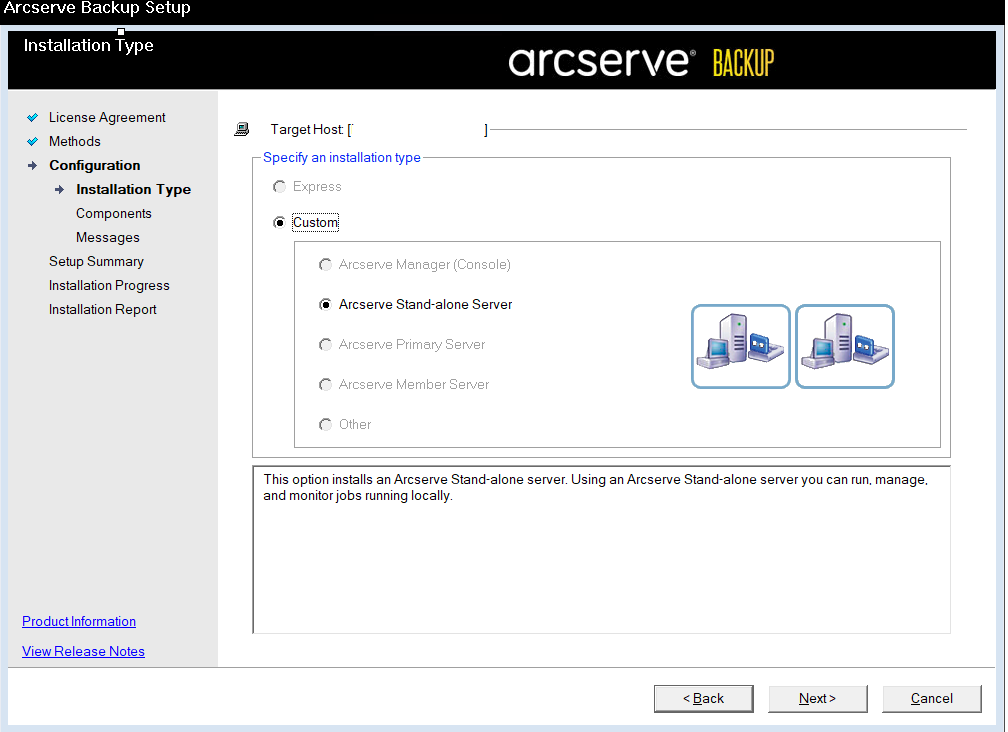
Task: Select the Custom installation type
Action: tap(280, 222)
